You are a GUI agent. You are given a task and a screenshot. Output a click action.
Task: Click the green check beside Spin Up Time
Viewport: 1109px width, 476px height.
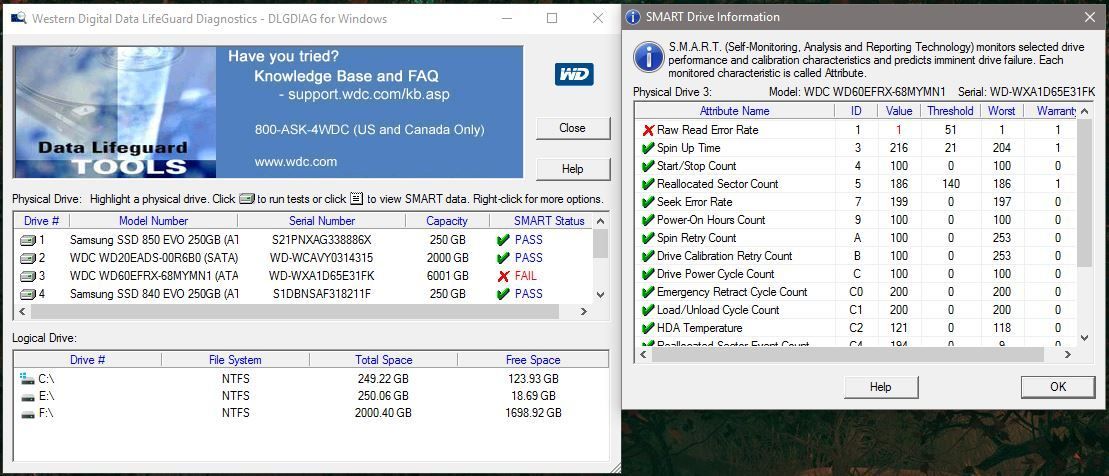point(648,148)
